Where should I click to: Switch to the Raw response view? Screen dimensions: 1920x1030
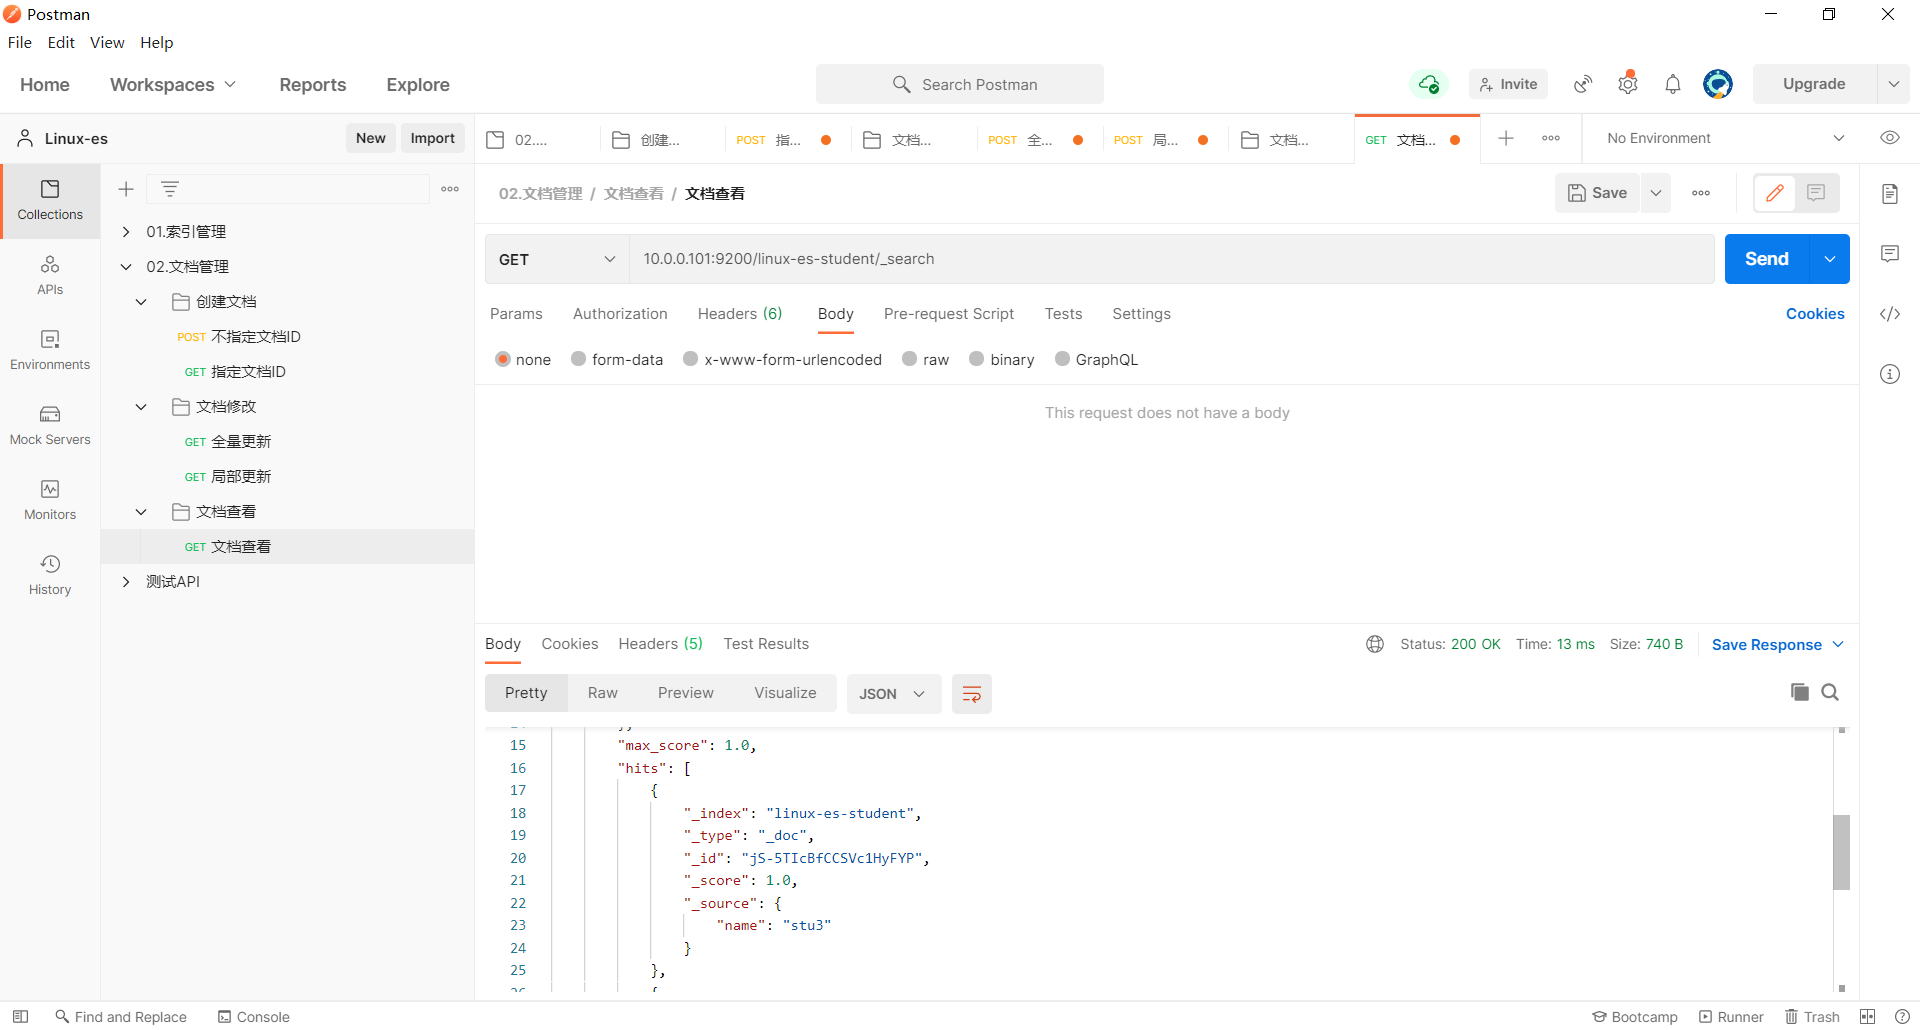tap(602, 693)
